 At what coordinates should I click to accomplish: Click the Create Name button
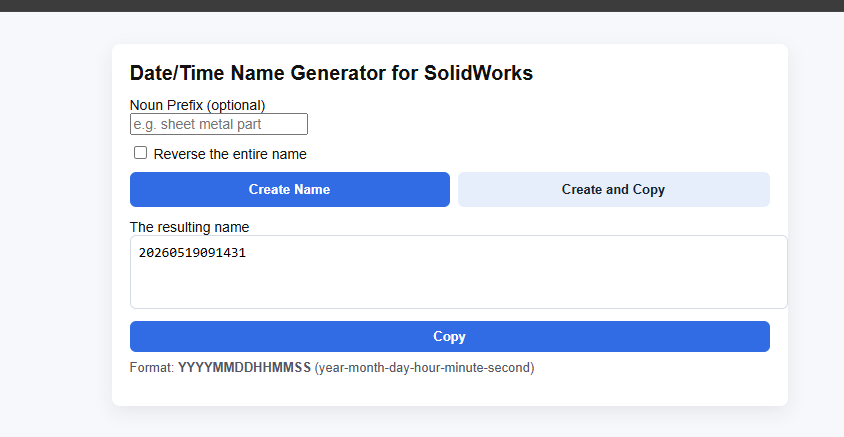(x=290, y=189)
